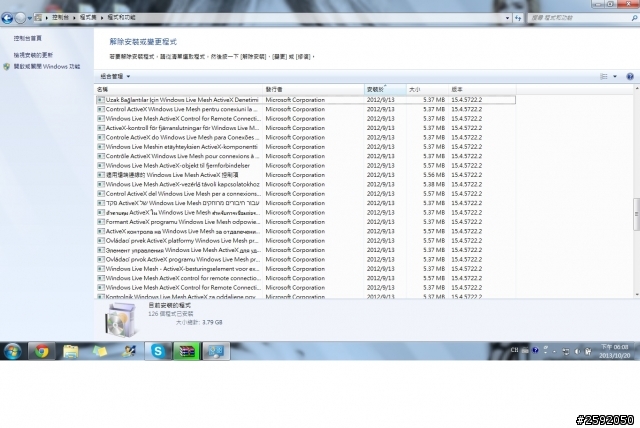
Task: Open the 控制台首頁 link
Action: (x=27, y=38)
